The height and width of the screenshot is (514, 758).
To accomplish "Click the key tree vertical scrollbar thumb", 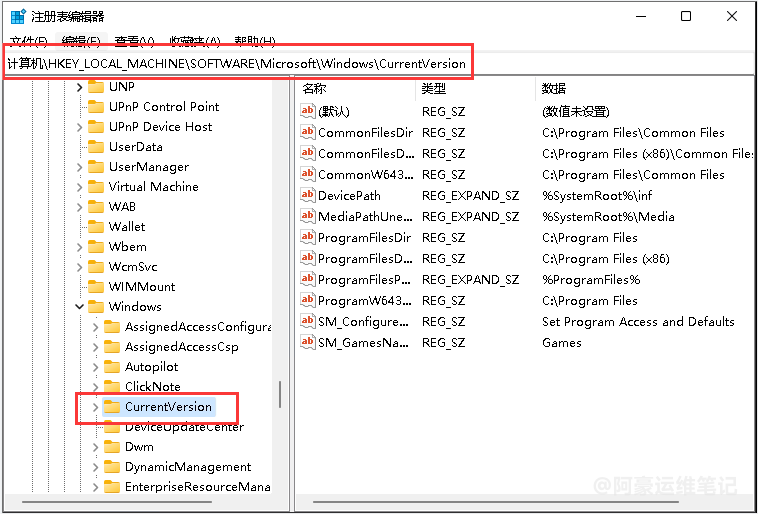I will click(x=280, y=394).
